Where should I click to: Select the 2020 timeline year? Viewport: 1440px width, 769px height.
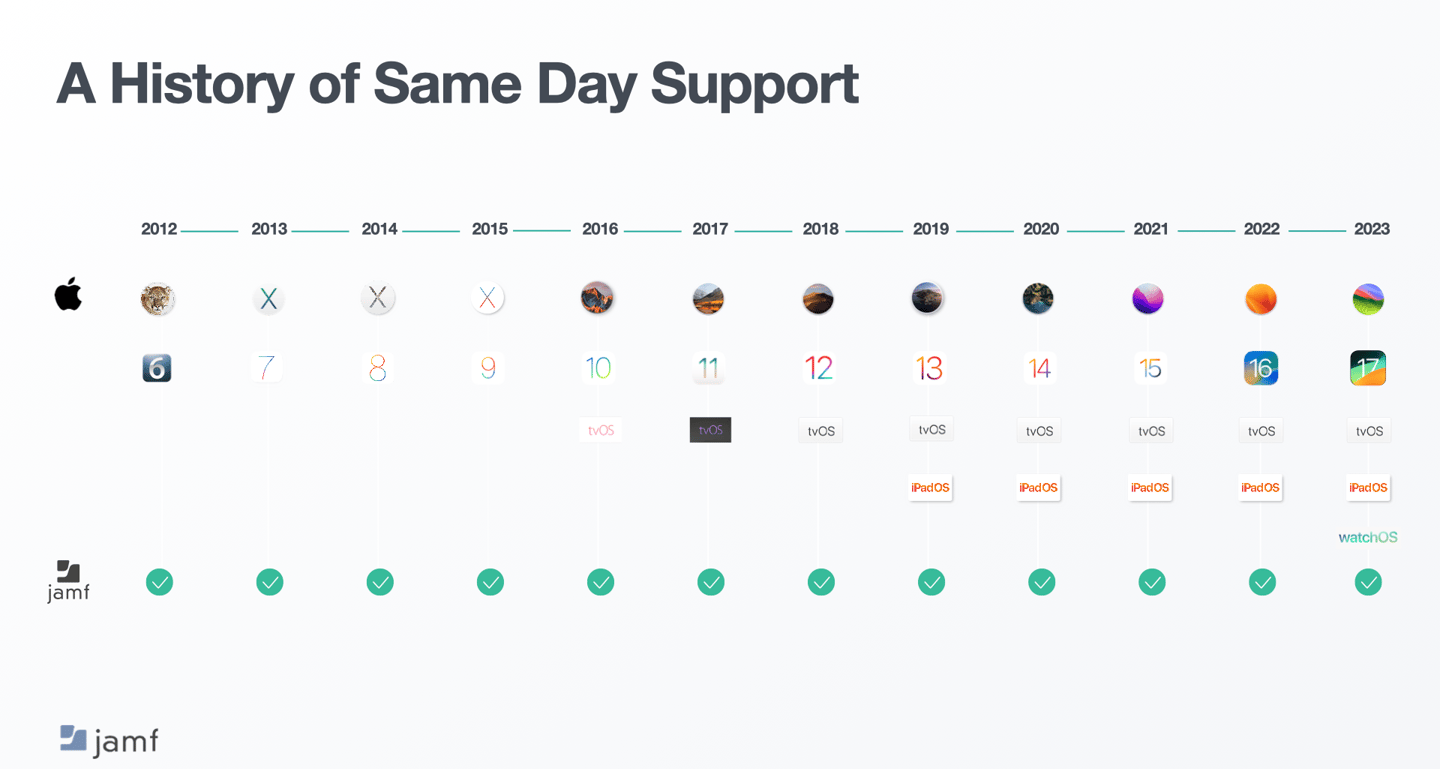pyautogui.click(x=1041, y=229)
